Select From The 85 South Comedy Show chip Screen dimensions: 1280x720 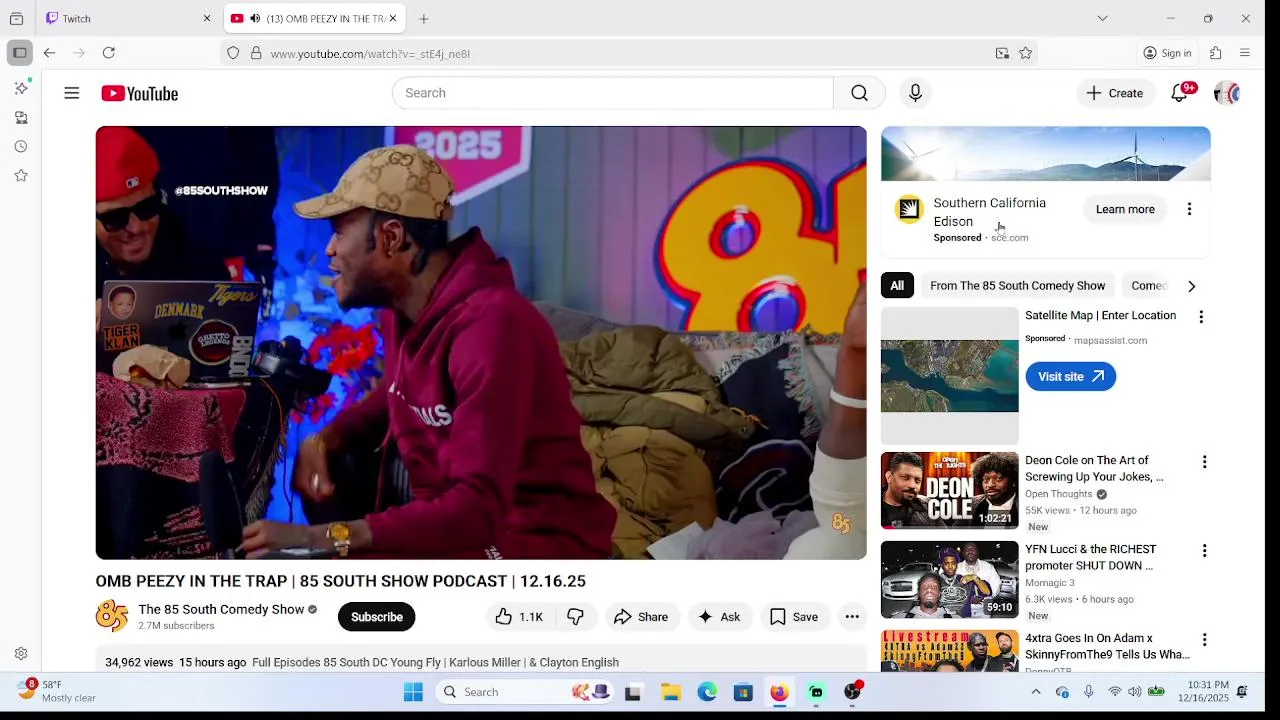click(1017, 286)
